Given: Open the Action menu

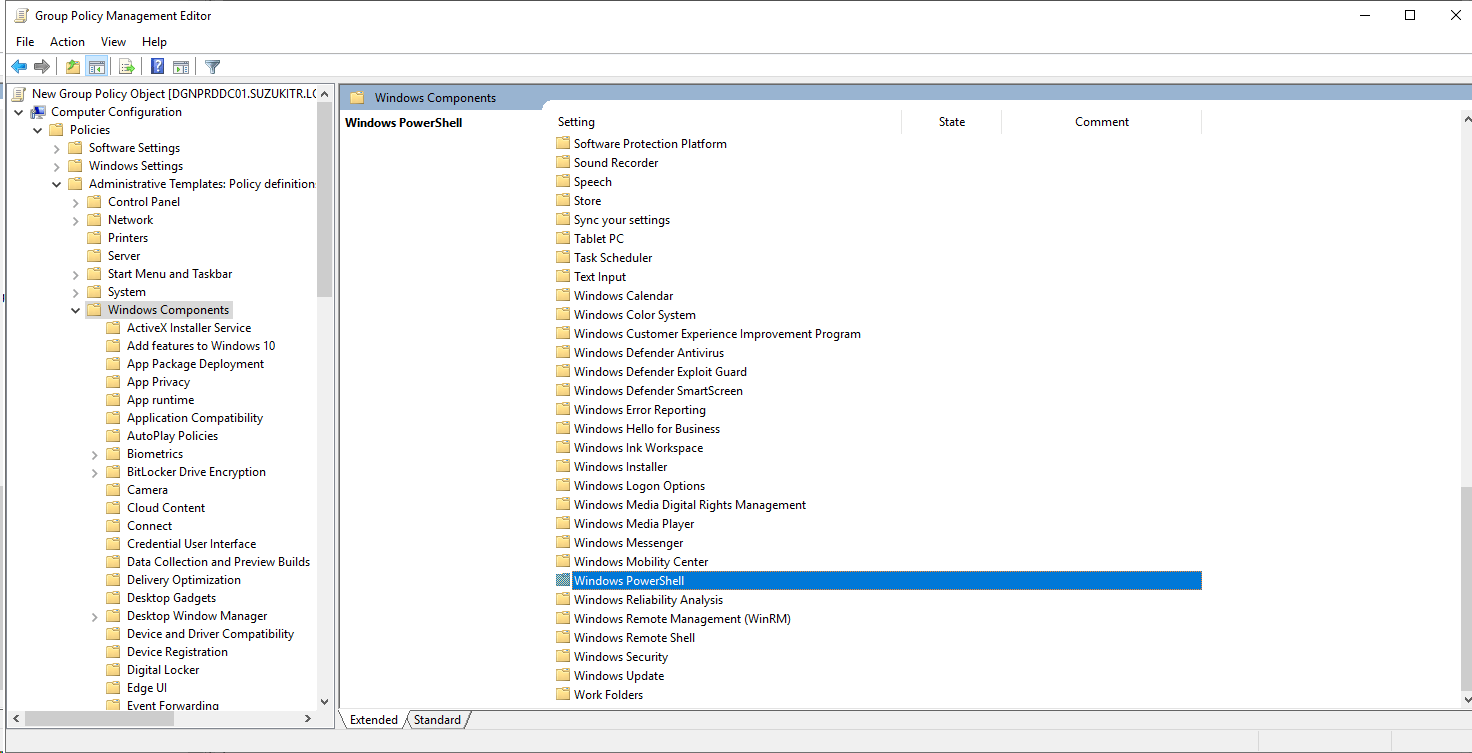Looking at the screenshot, I should click(66, 42).
